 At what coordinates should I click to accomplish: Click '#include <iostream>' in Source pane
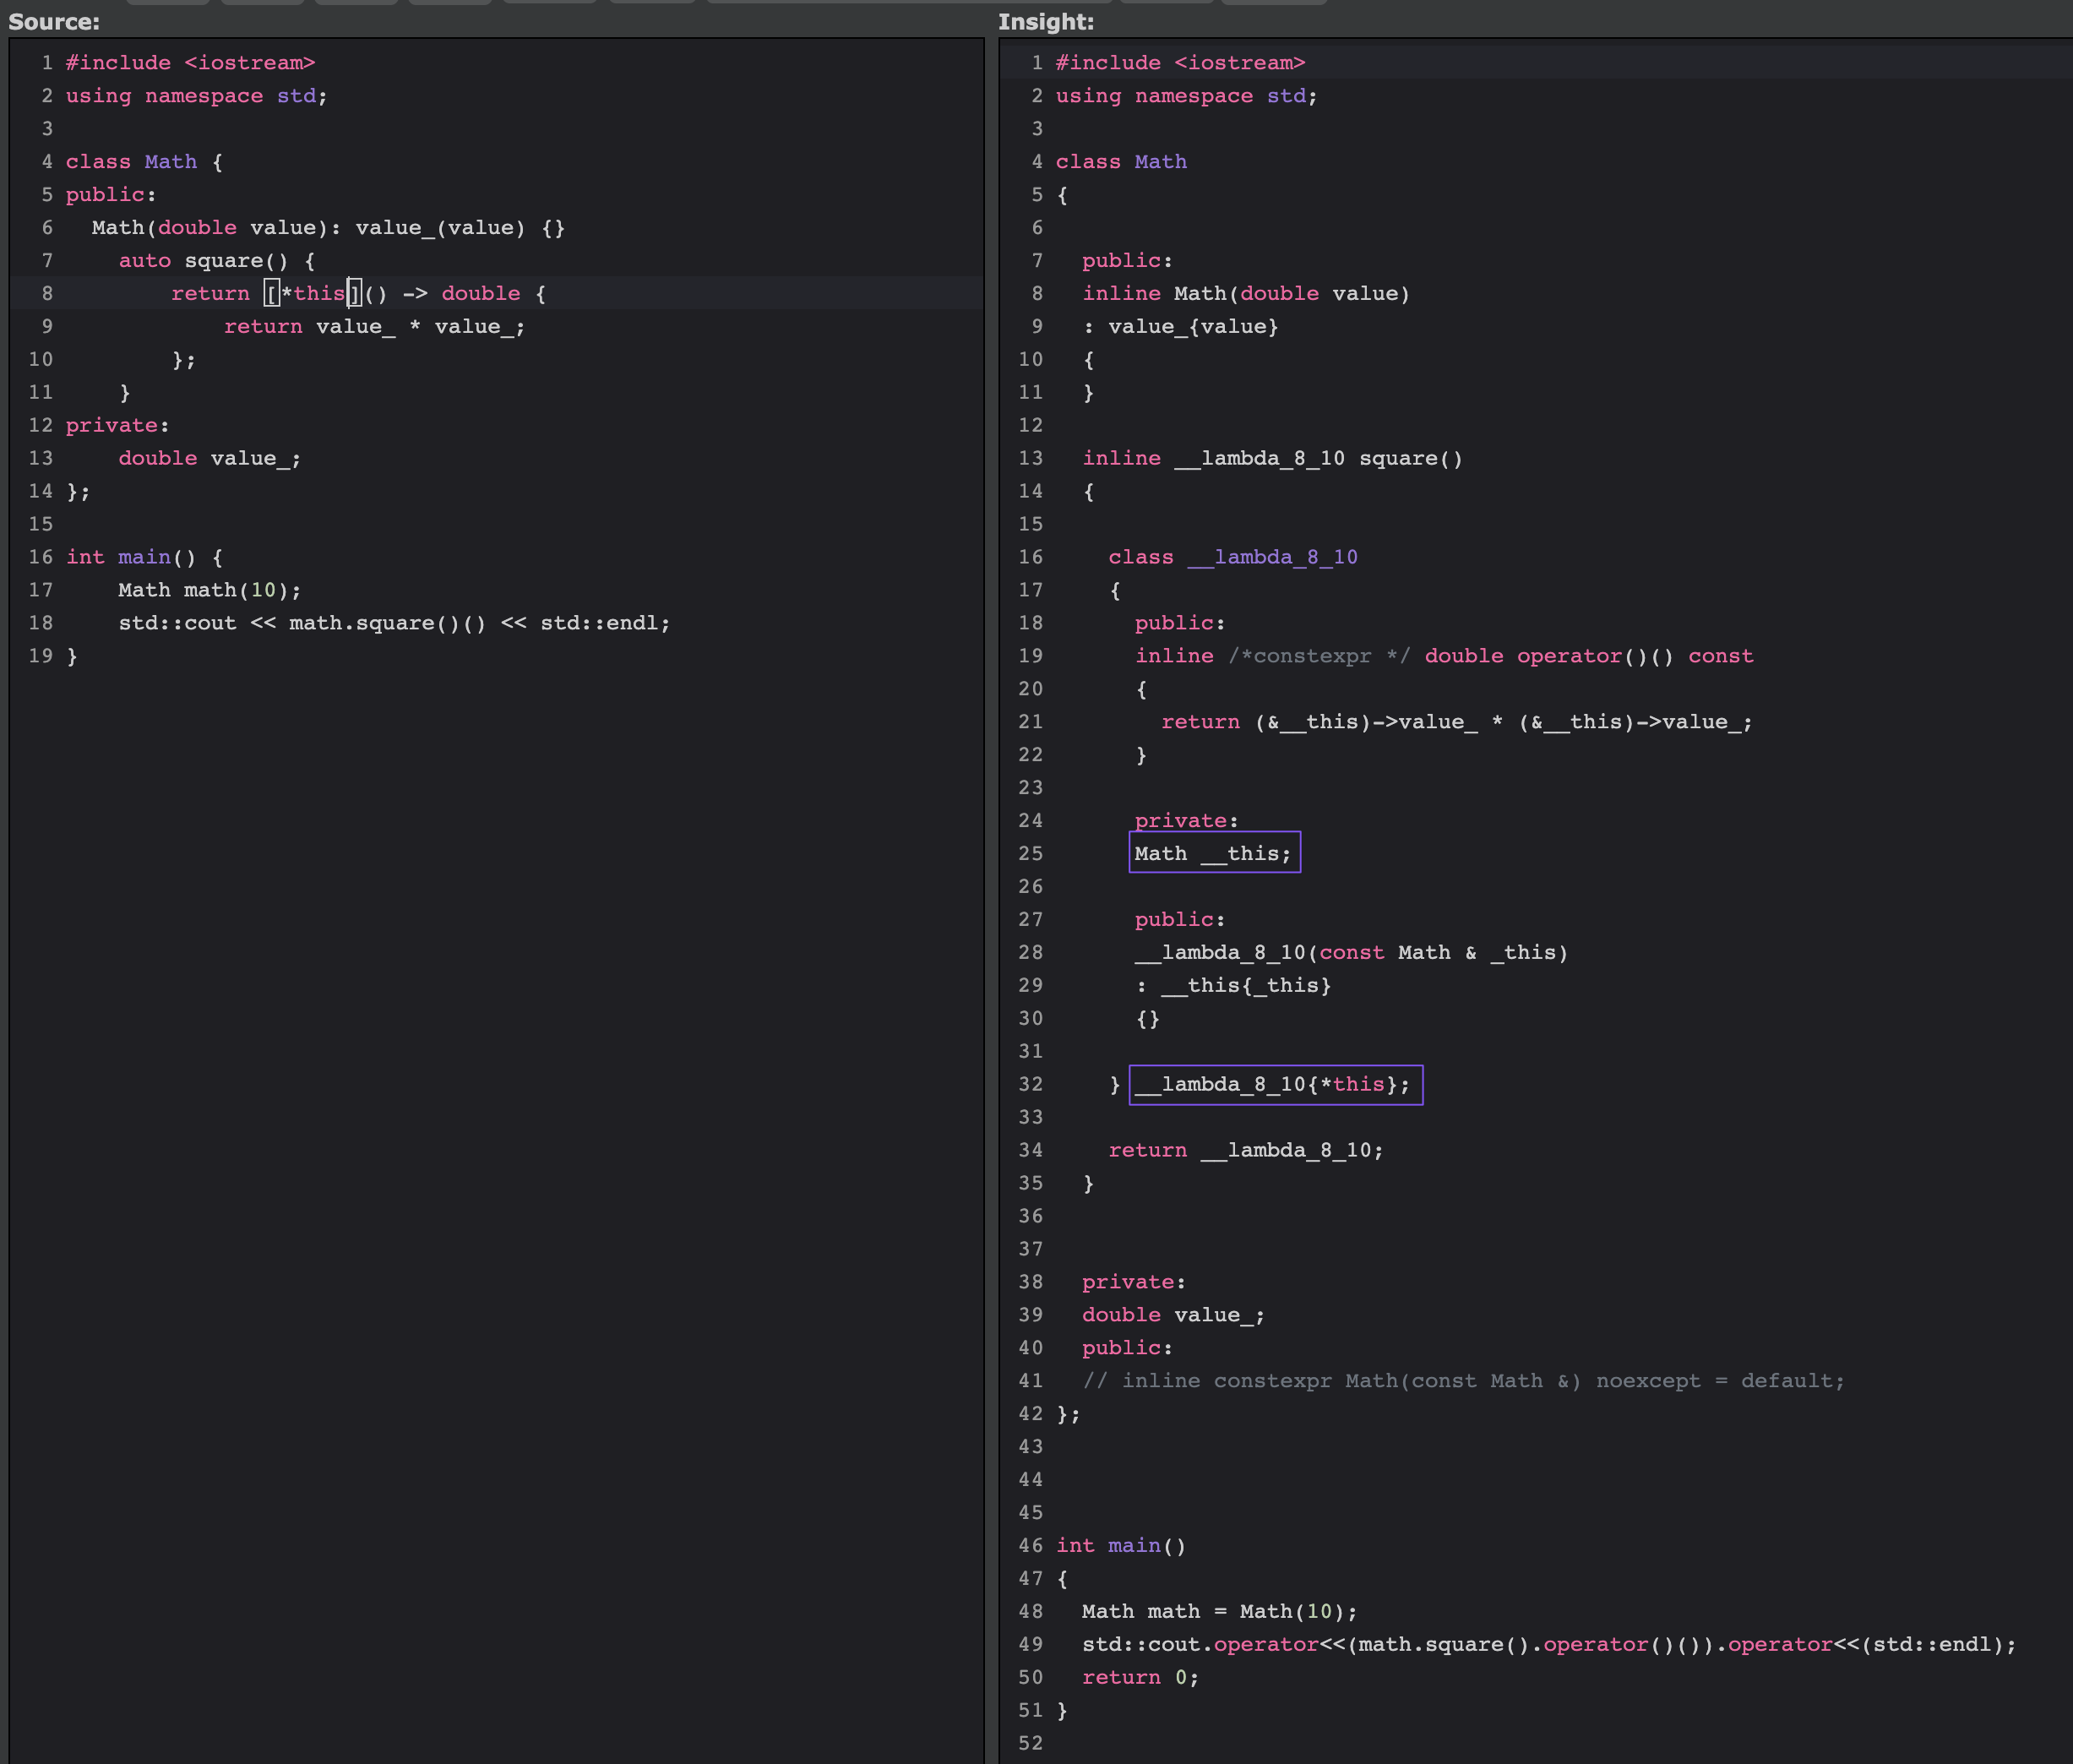pyautogui.click(x=190, y=62)
